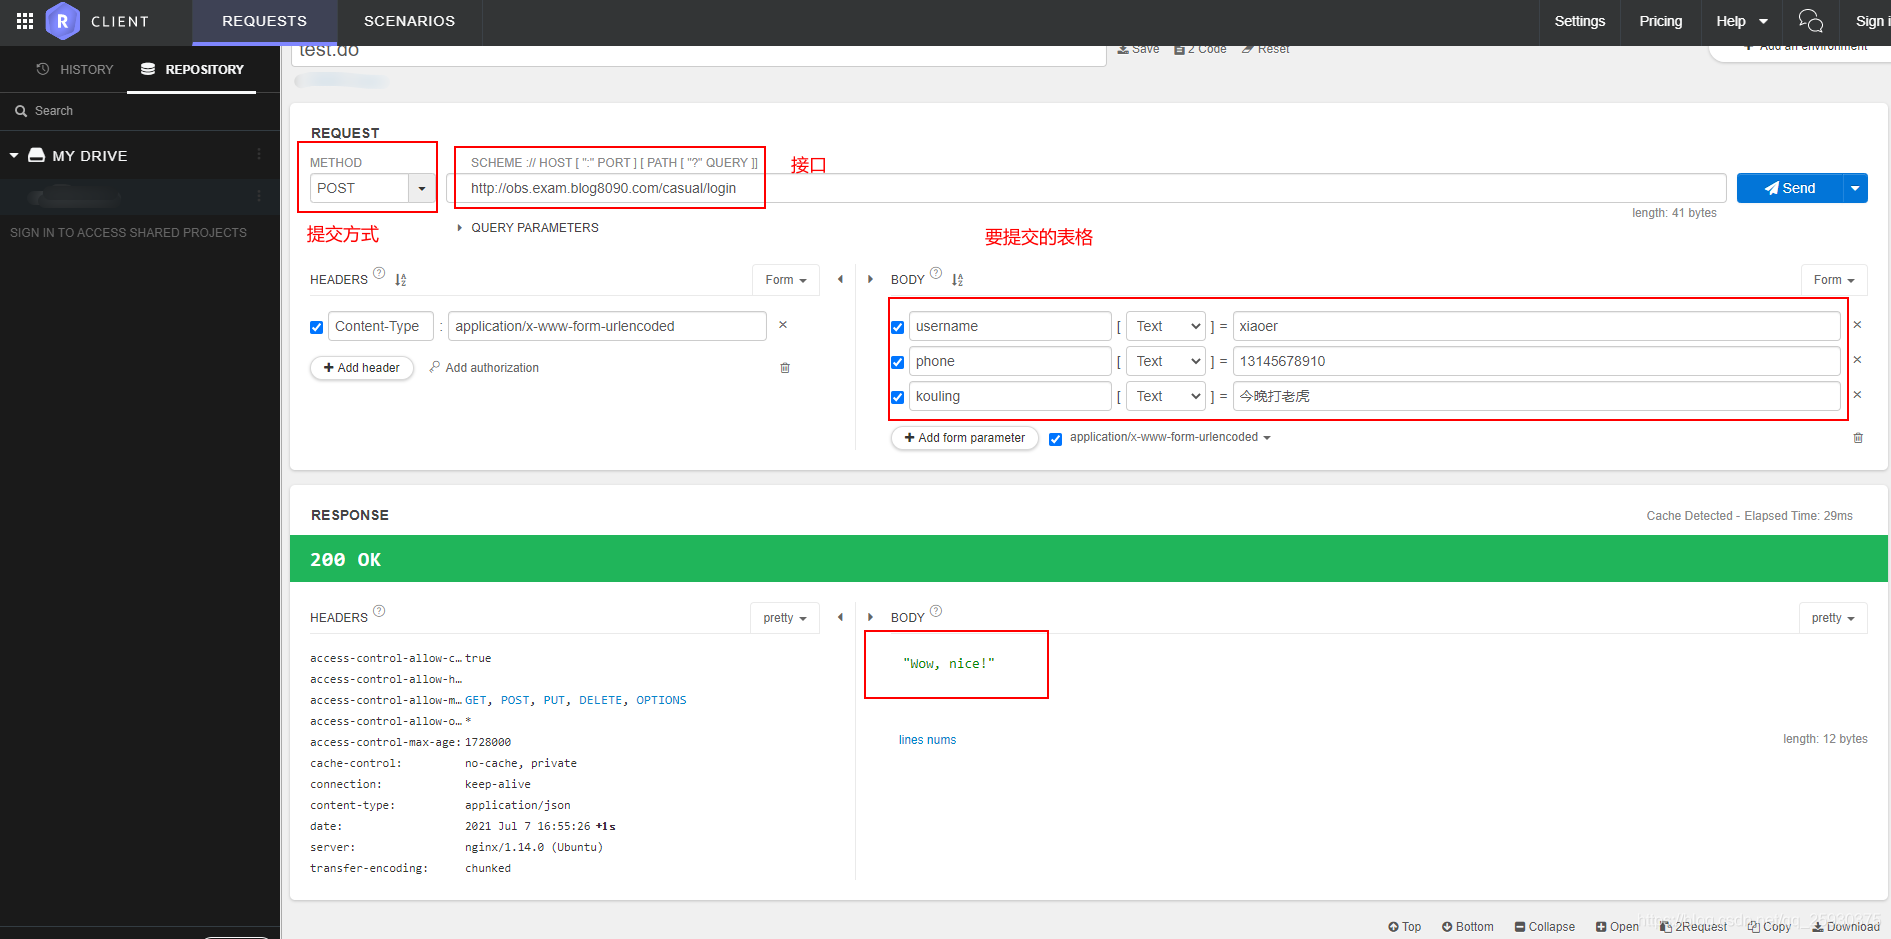Remove the phone form parameter
Viewport: 1891px width, 939px height.
coord(1857,360)
